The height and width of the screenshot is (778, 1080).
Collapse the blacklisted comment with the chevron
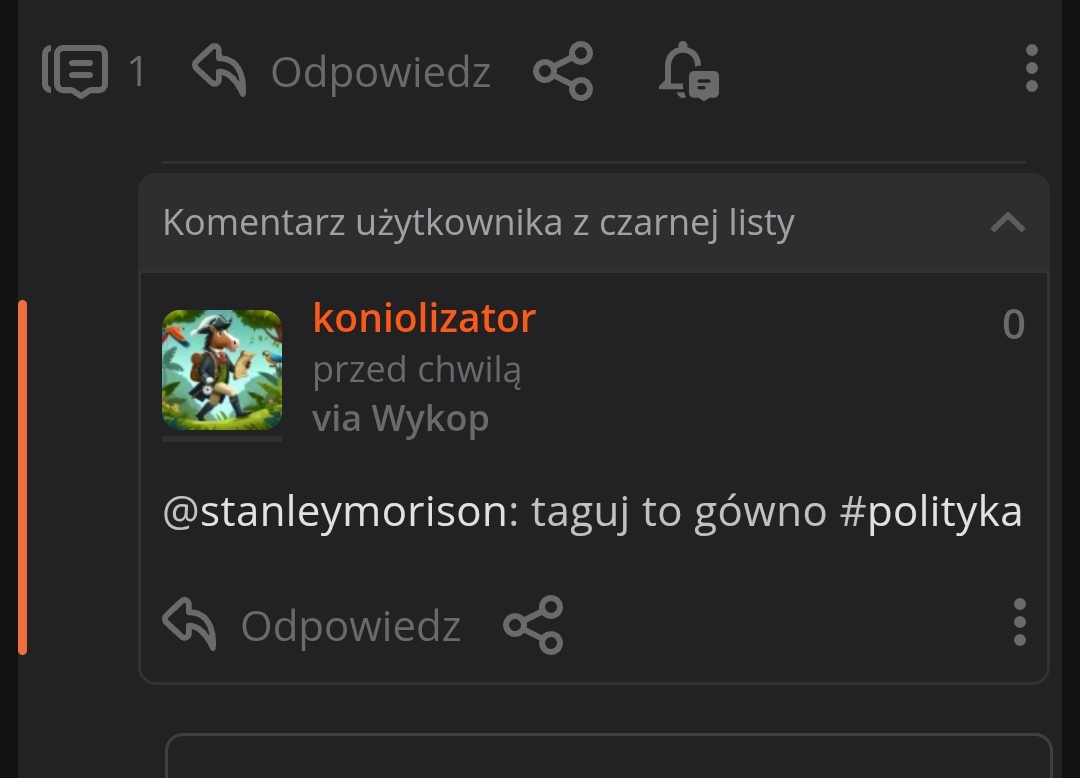click(1007, 223)
